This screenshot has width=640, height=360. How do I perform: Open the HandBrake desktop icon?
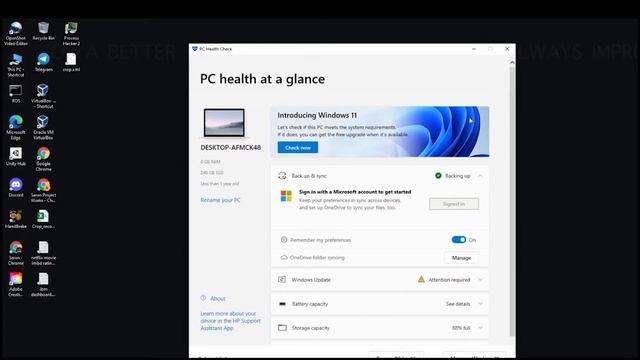[x=16, y=219]
